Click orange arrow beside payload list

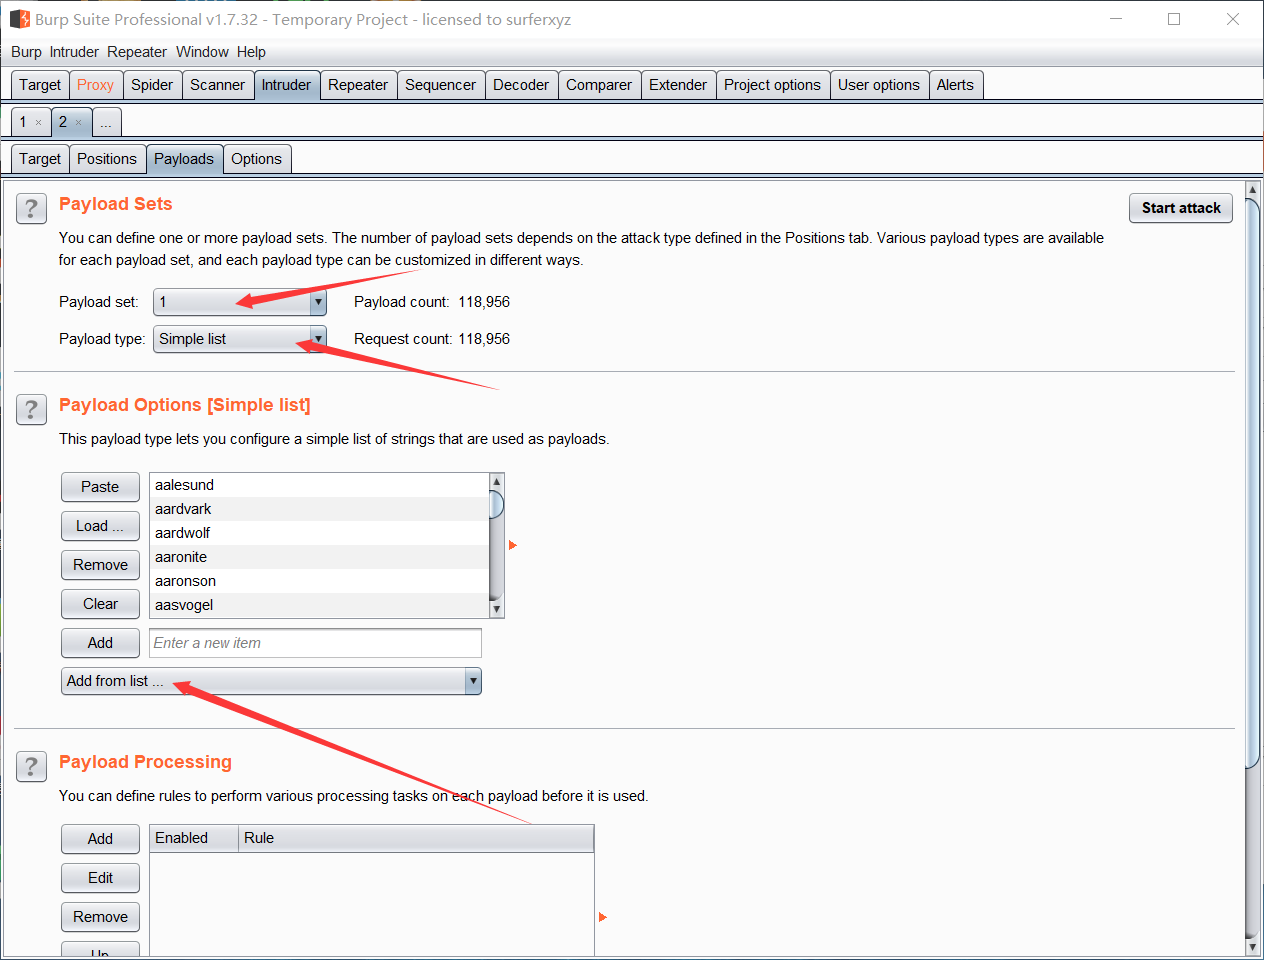click(x=513, y=545)
